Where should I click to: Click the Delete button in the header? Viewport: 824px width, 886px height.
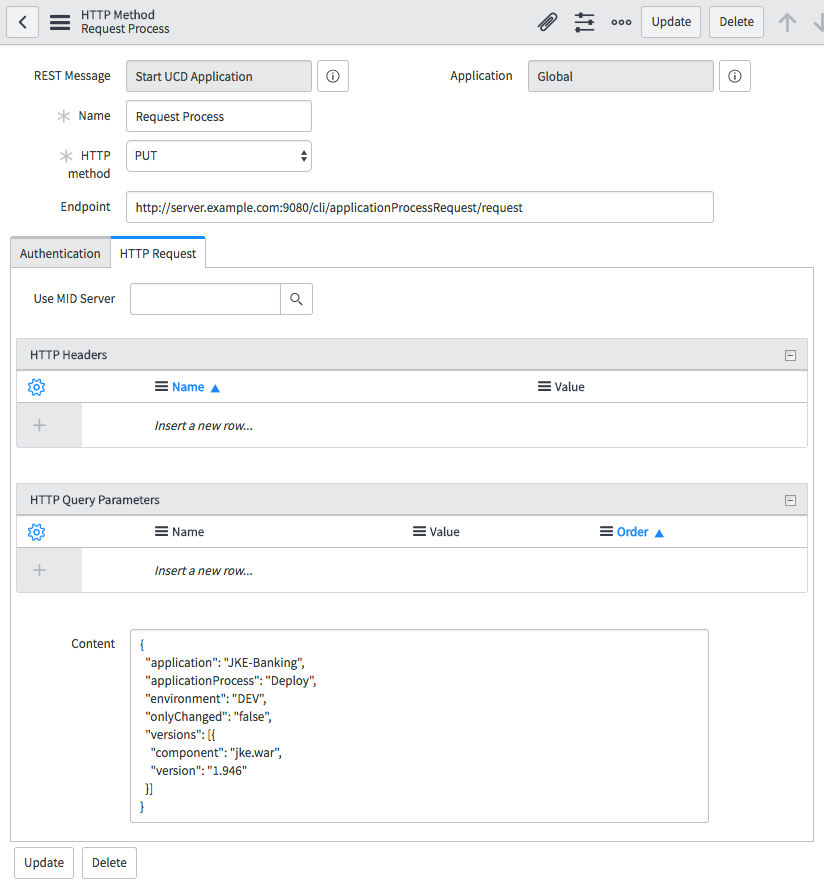click(736, 22)
